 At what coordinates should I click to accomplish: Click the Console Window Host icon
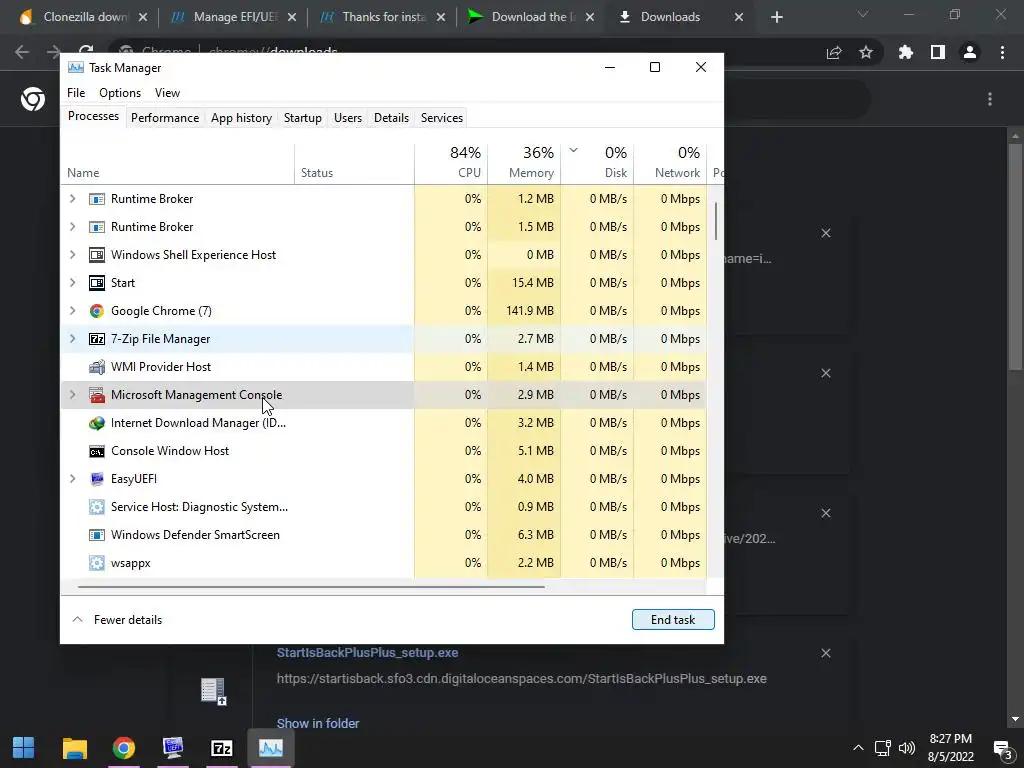click(x=97, y=451)
